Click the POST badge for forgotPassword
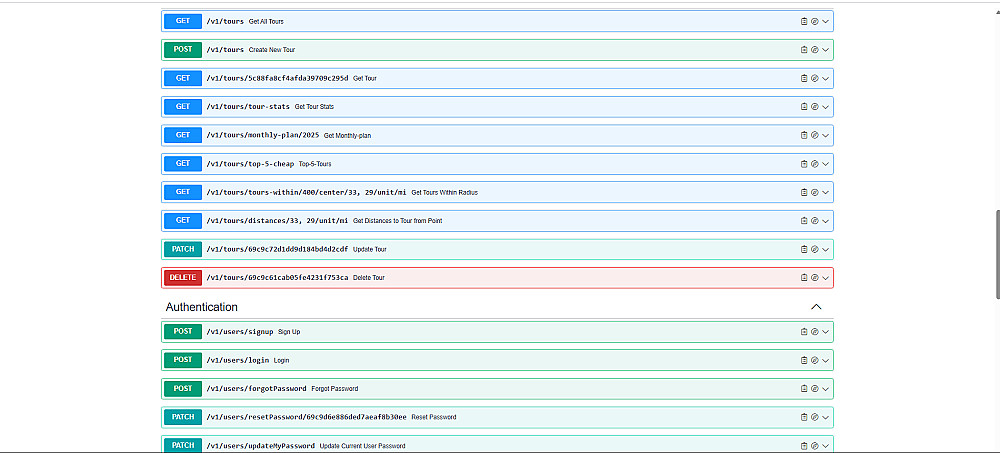This screenshot has height=453, width=1000. pyautogui.click(x=183, y=389)
